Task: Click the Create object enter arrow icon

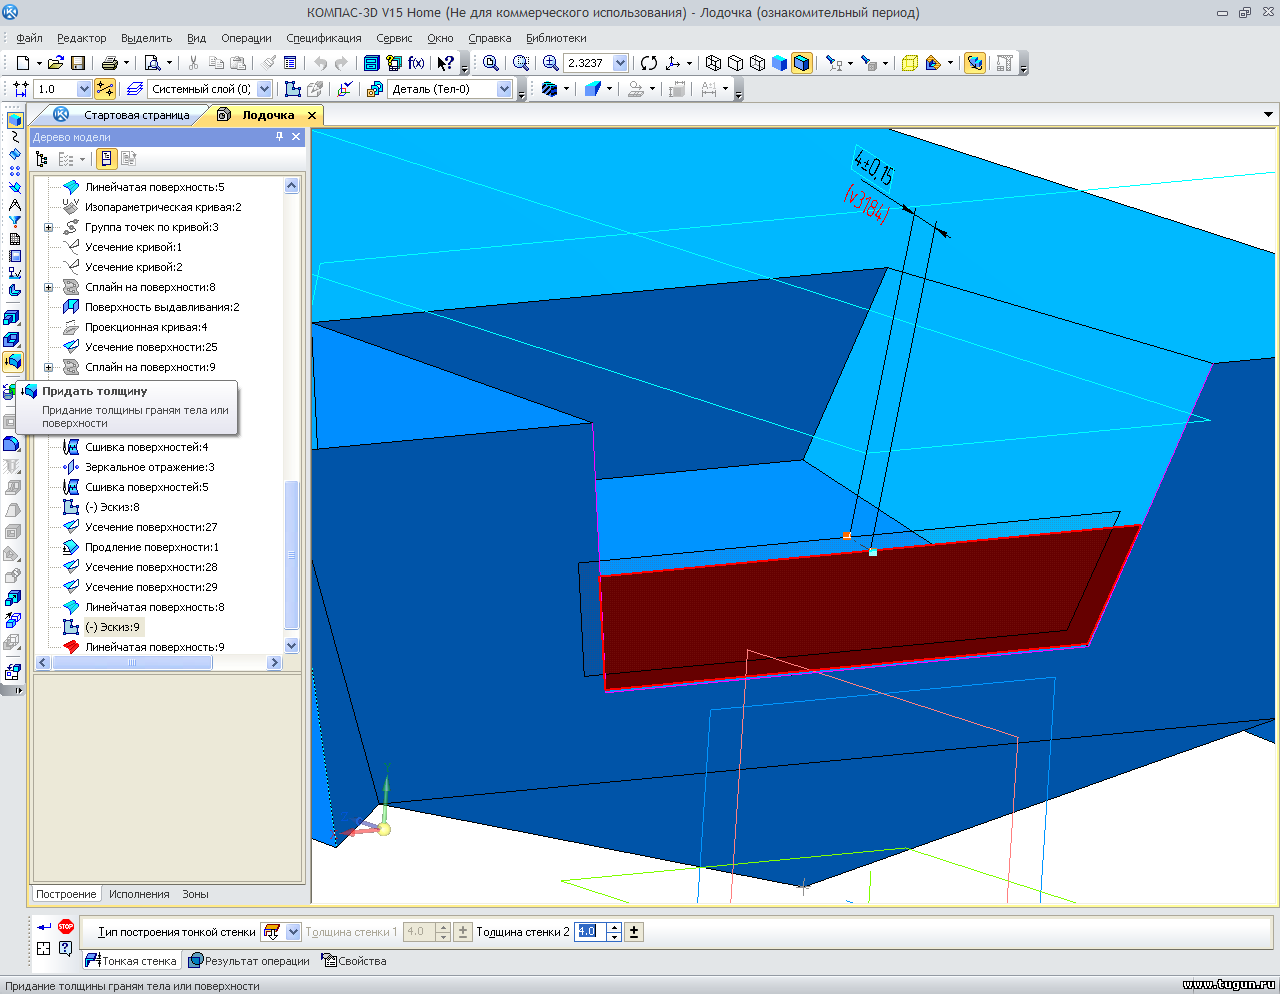Action: 44,927
